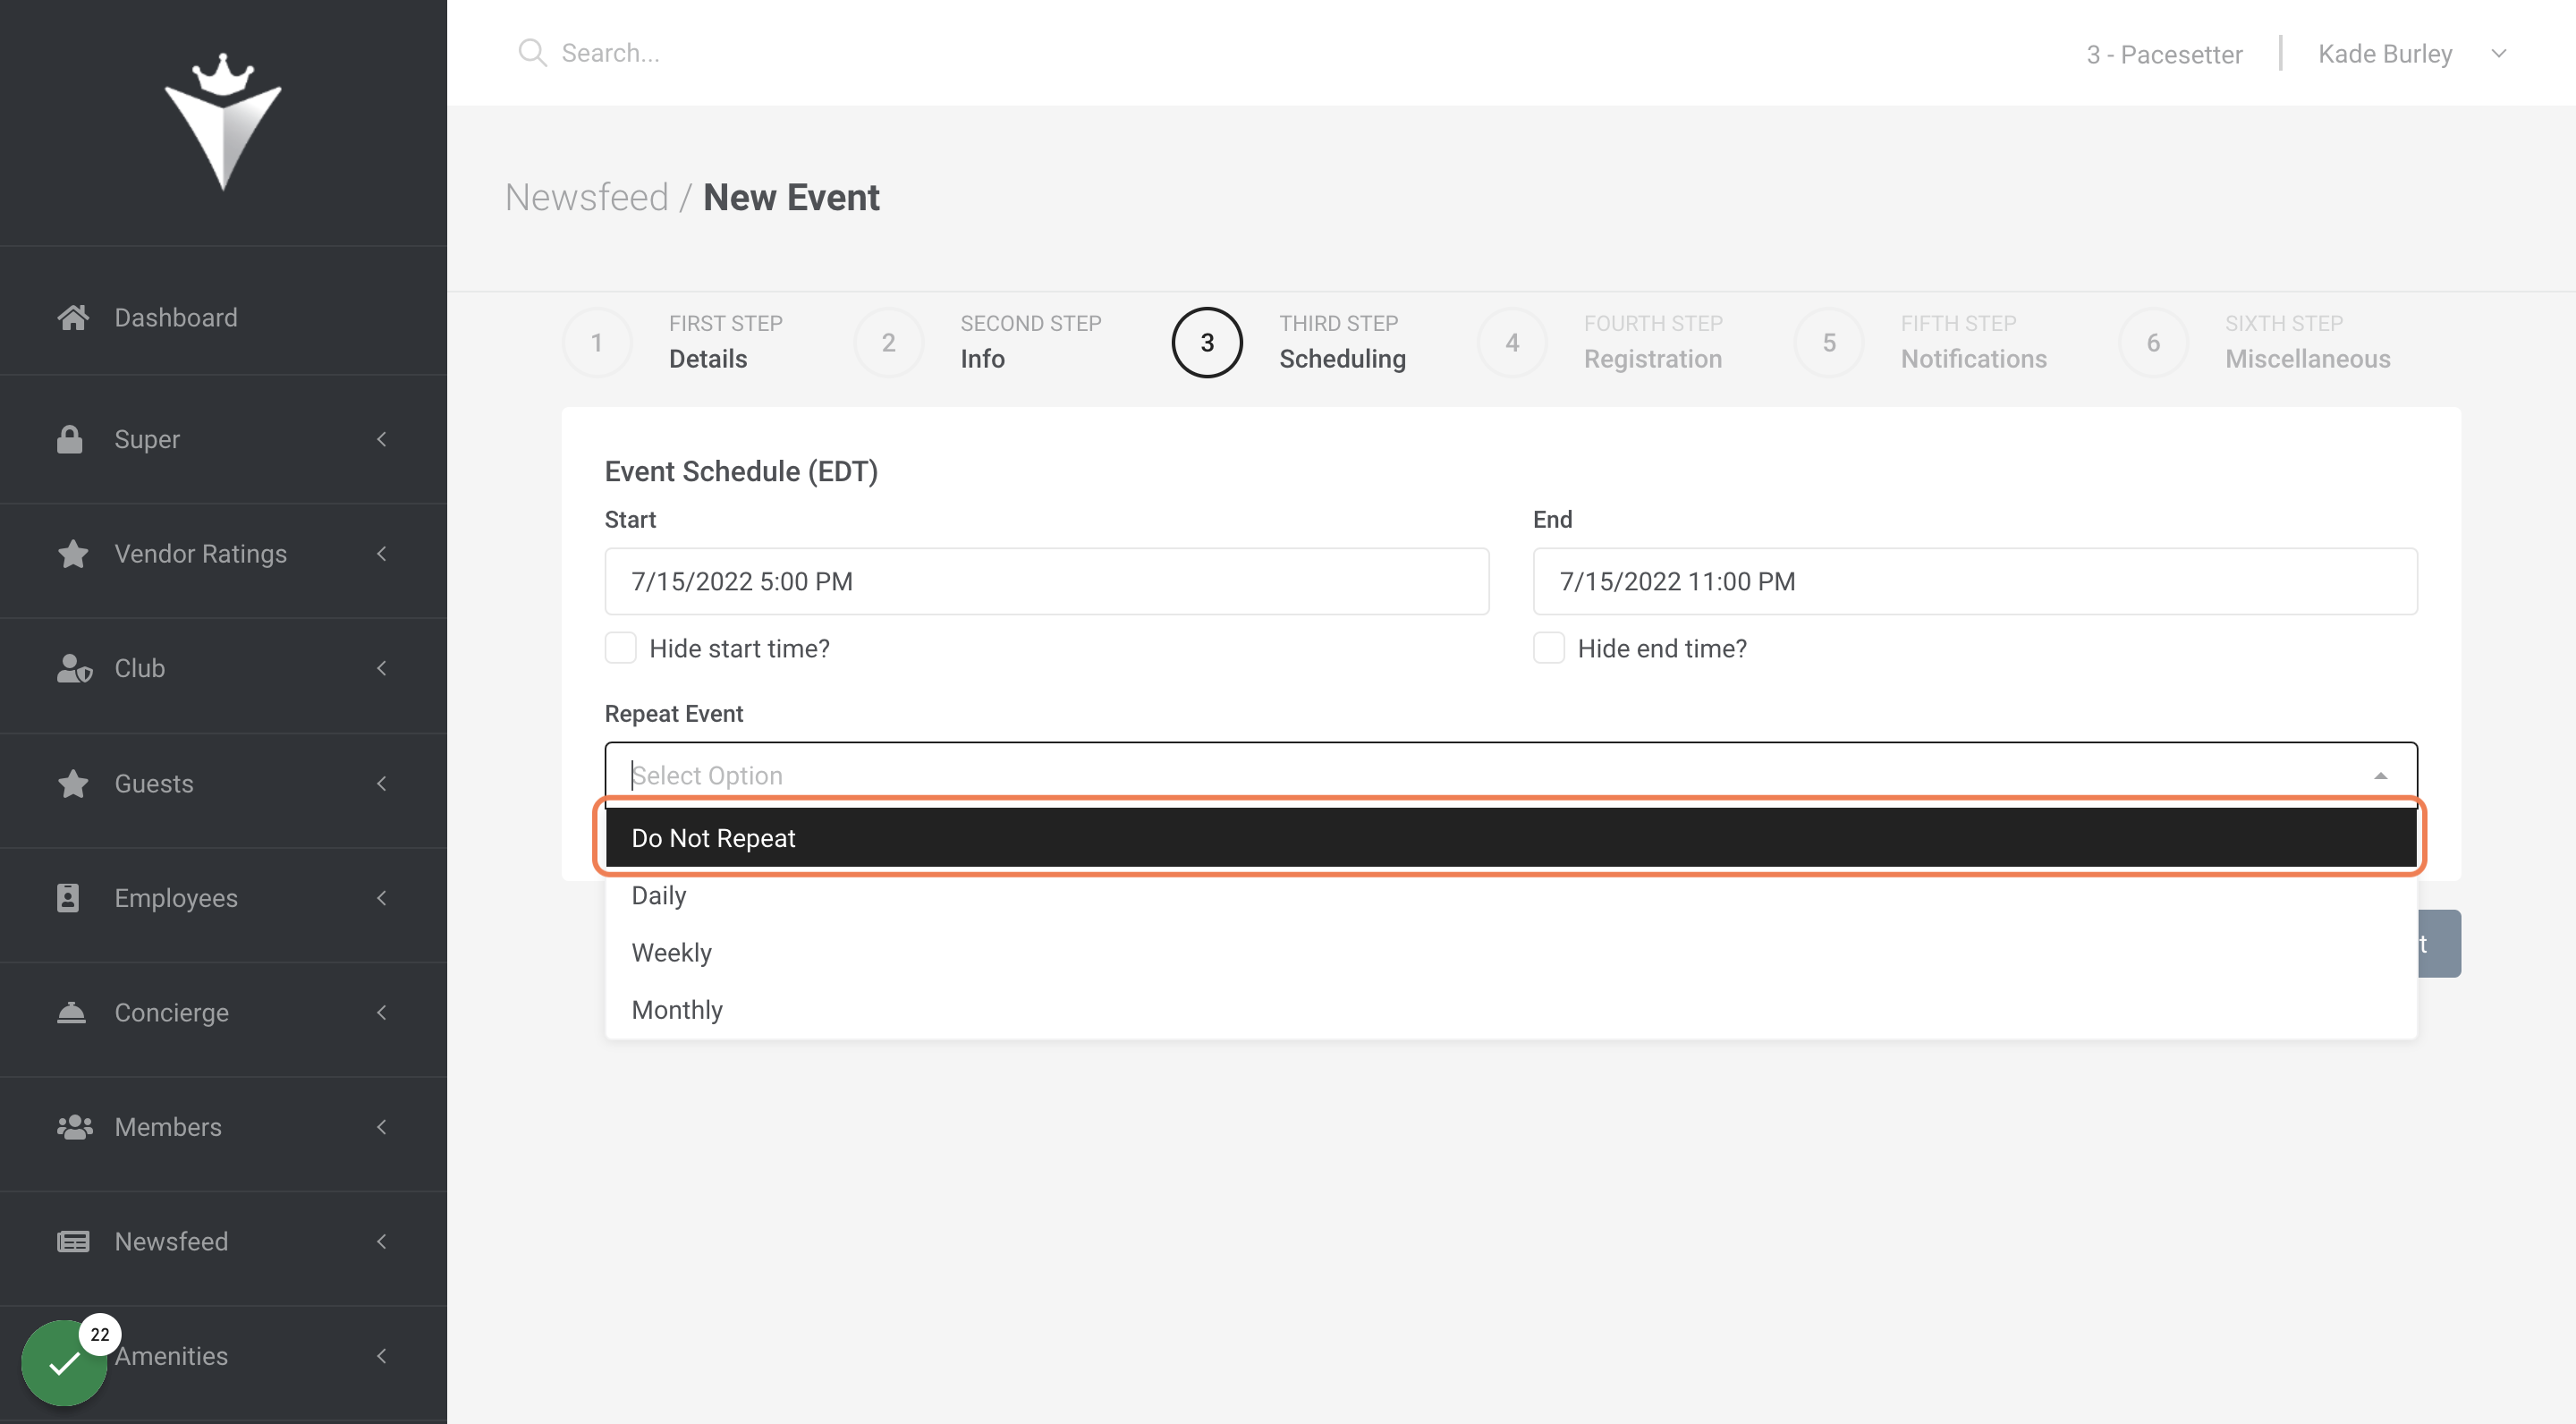
Task: Open the Kade Burley user dropdown
Action: pos(2412,54)
